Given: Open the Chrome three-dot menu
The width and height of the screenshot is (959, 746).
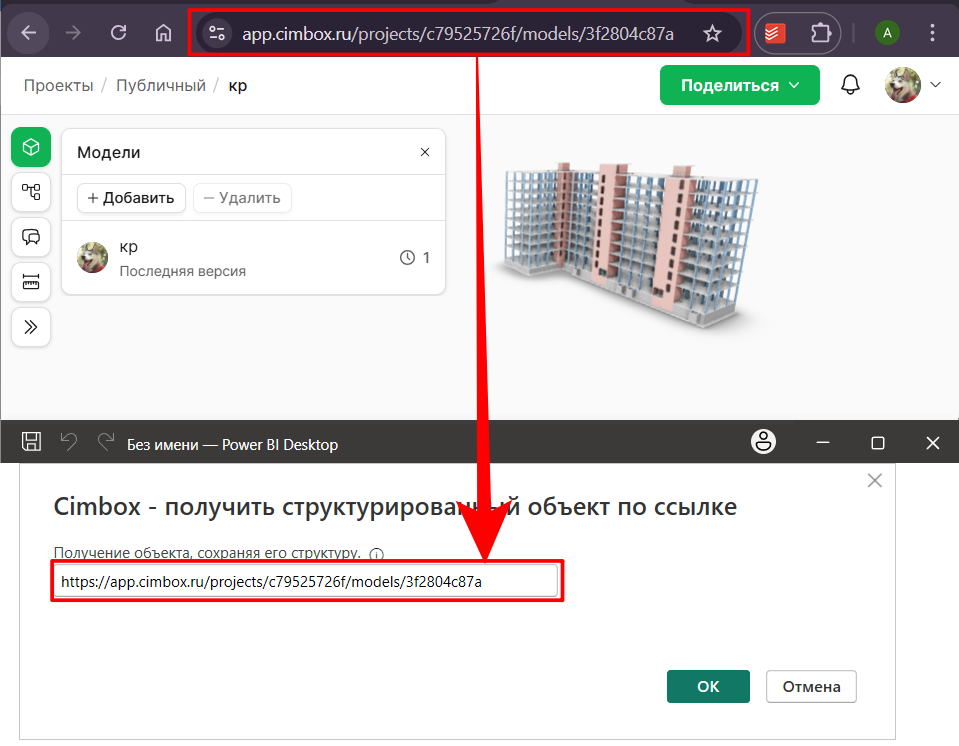Looking at the screenshot, I should tap(932, 33).
